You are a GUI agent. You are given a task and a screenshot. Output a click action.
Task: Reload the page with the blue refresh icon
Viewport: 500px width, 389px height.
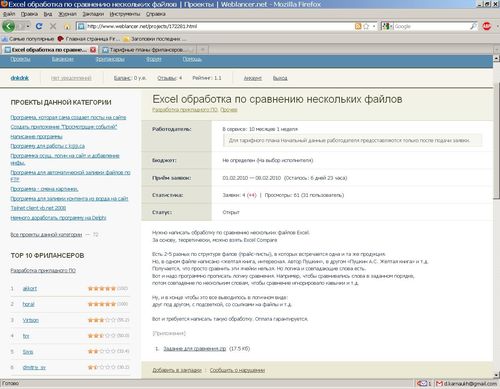(x=39, y=26)
